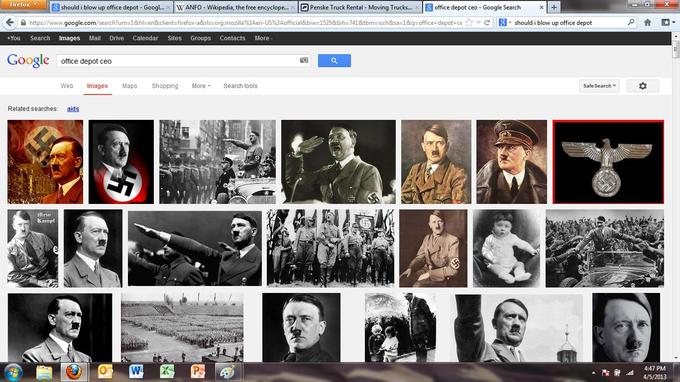This screenshot has height=382, width=680.
Task: Expand the SafeSearch dropdown
Action: [x=599, y=86]
